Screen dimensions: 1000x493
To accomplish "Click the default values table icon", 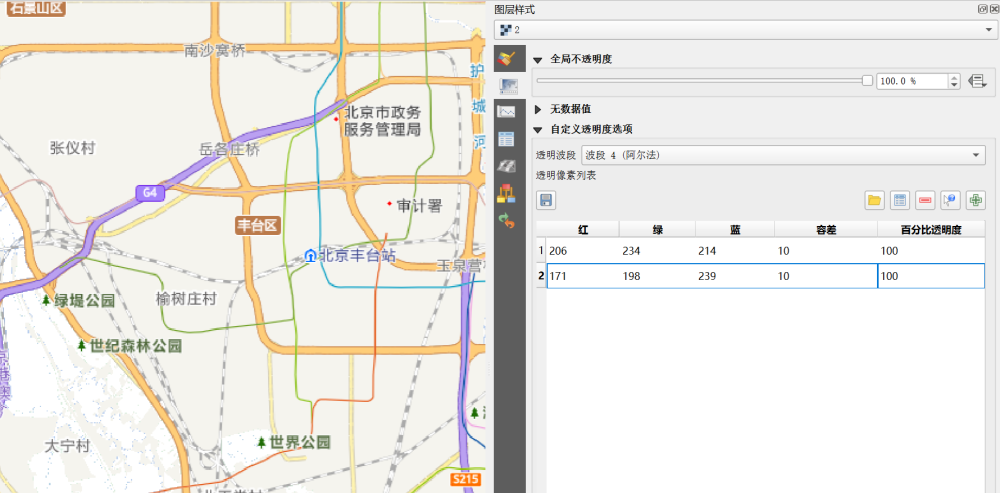I will (900, 200).
